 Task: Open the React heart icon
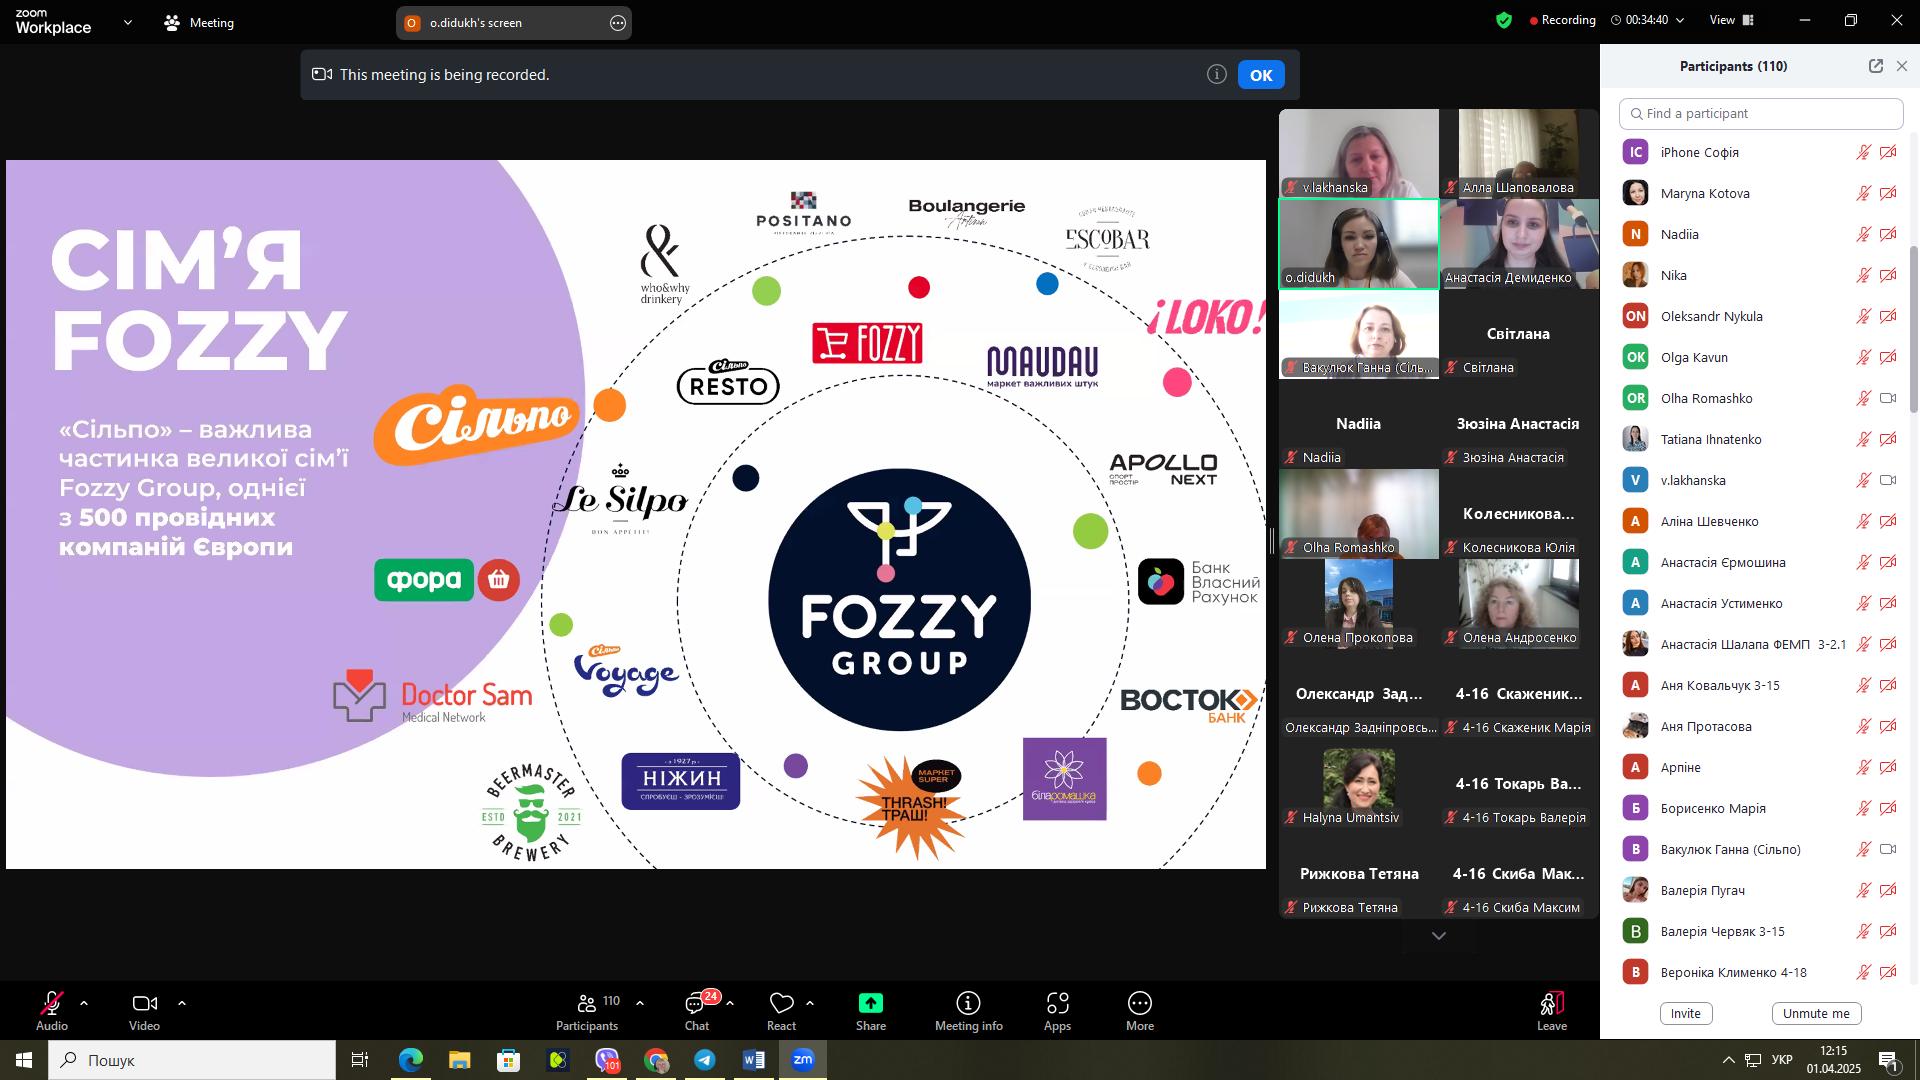coord(781,1003)
